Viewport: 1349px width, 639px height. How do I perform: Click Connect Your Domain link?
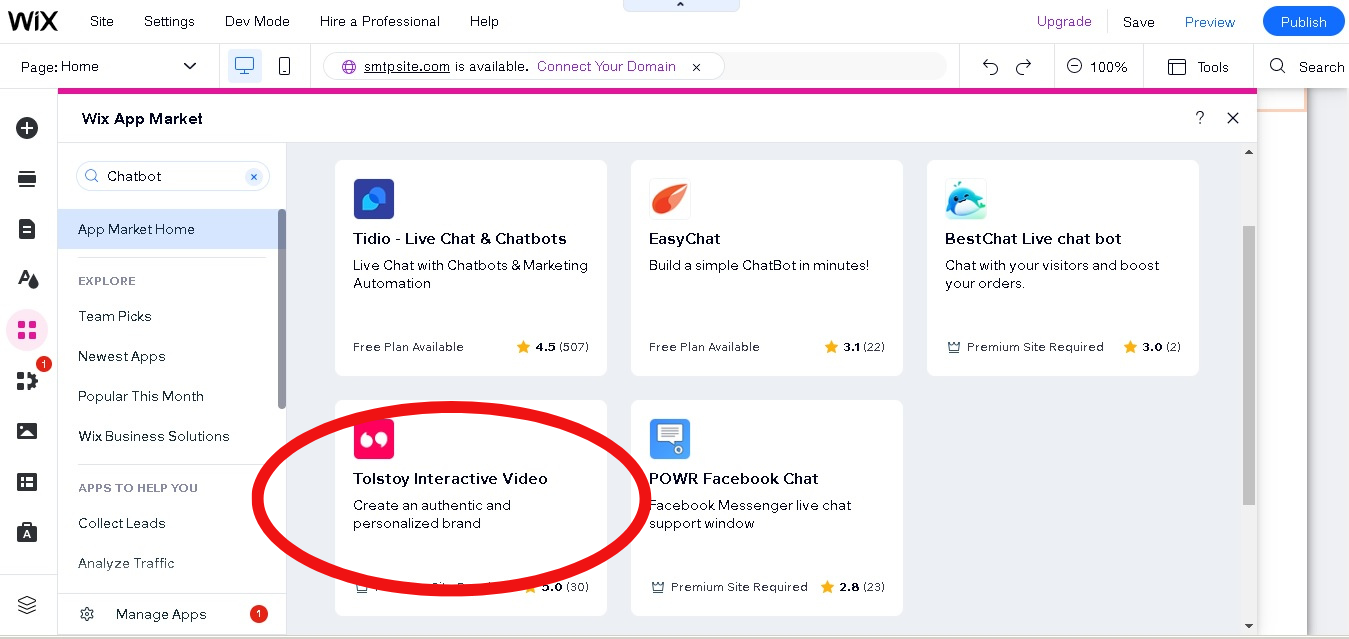606,66
